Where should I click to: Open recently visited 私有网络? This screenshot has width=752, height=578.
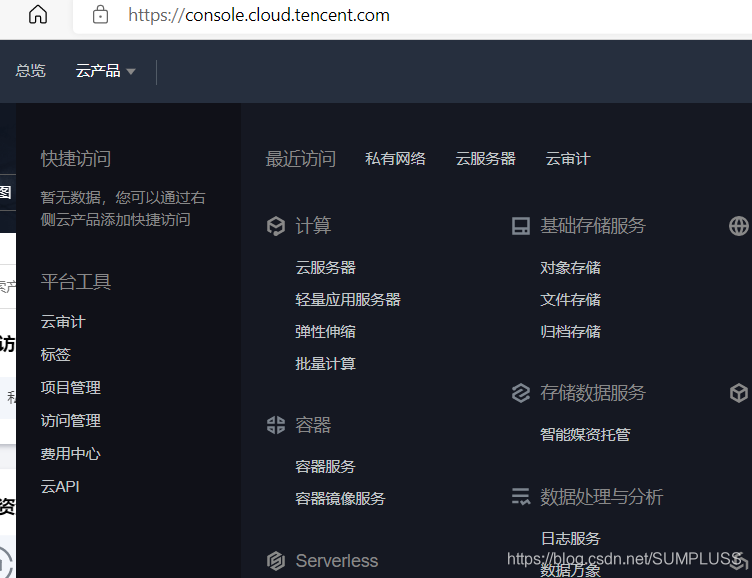395,159
